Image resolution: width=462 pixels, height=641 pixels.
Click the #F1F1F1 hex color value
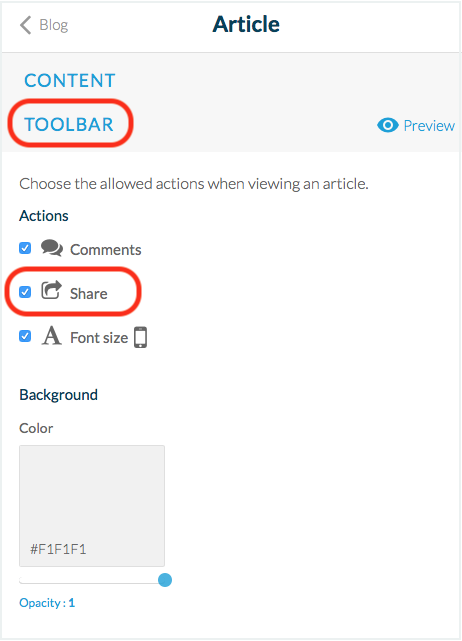(x=58, y=549)
